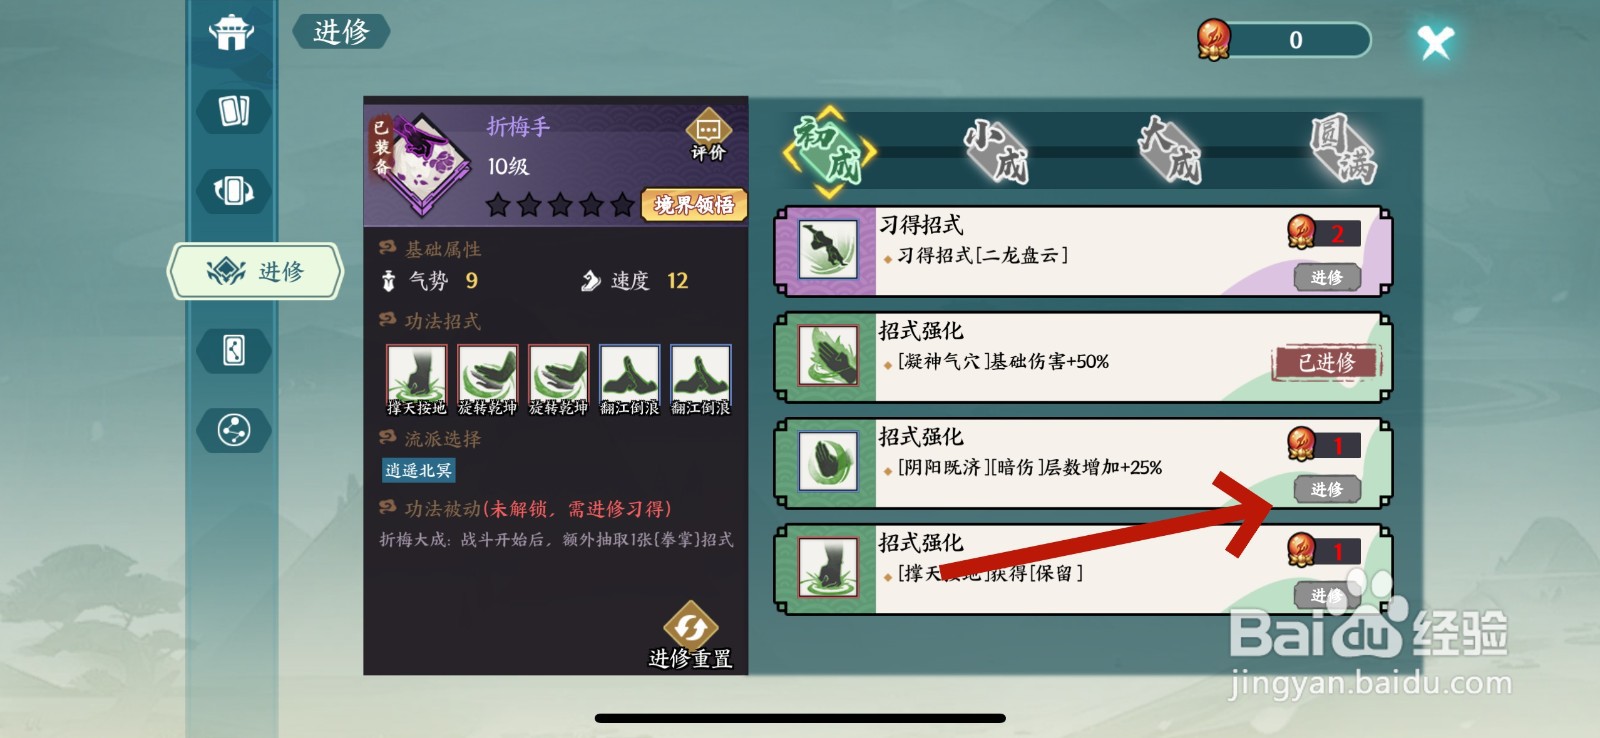The height and width of the screenshot is (738, 1600).
Task: Close the 进修 screen with X
Action: tap(1435, 42)
